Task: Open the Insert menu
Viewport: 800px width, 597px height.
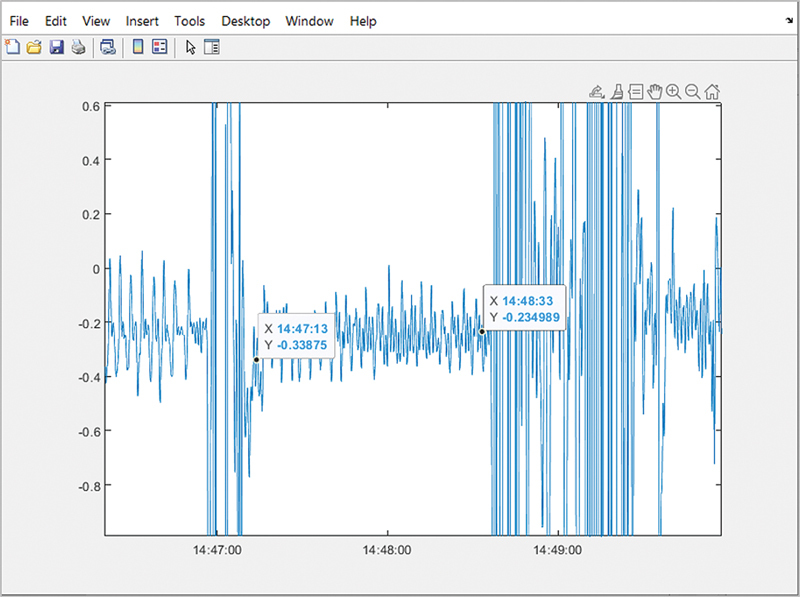Action: pyautogui.click(x=141, y=21)
